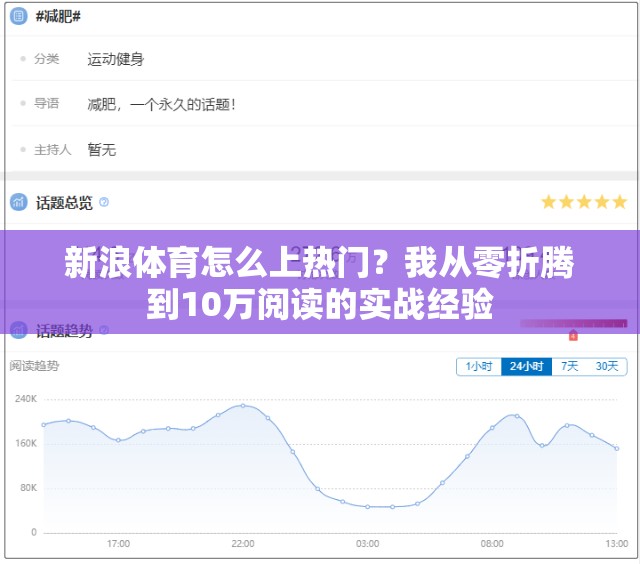Switch trend range to 1小时
640x564 pixels.
(479, 366)
